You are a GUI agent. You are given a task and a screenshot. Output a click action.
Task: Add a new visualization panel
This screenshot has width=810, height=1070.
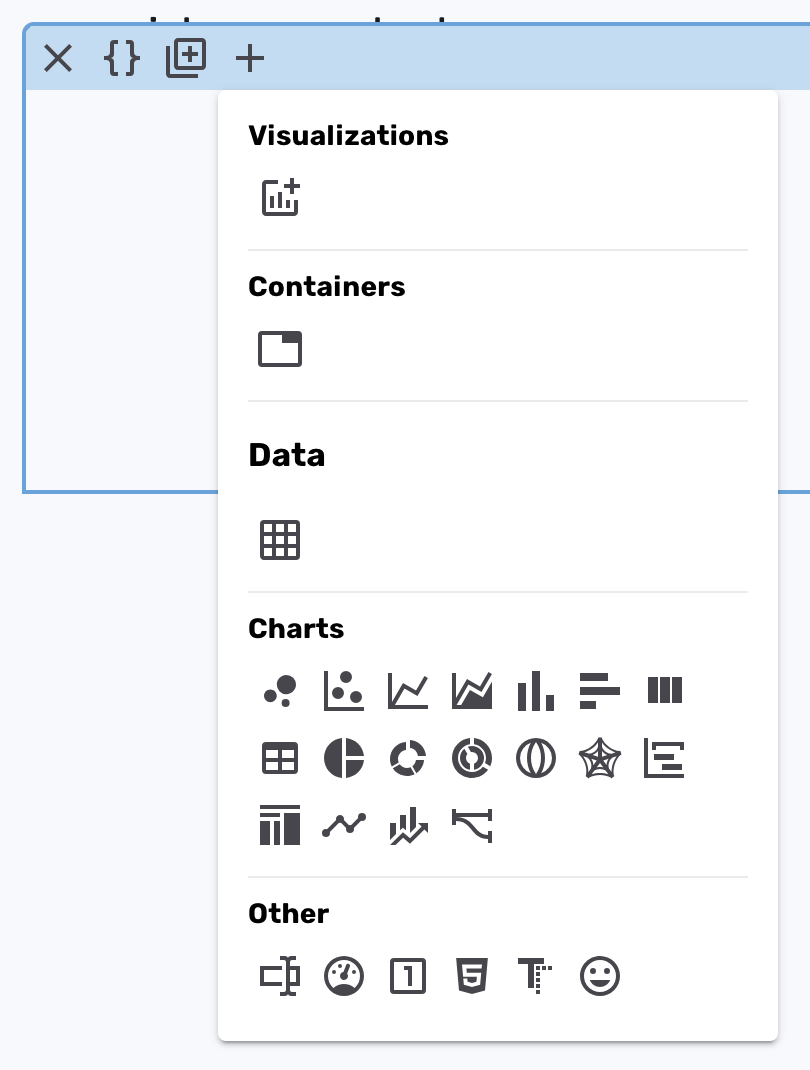click(x=280, y=197)
